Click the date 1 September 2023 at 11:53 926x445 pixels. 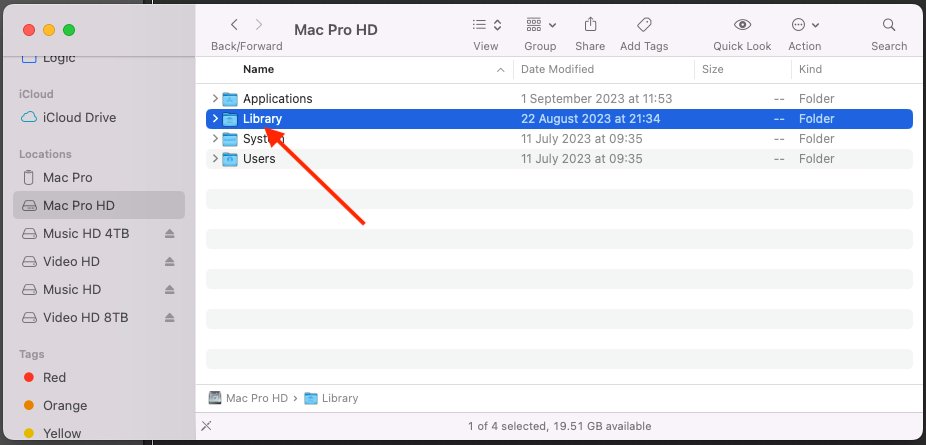point(596,99)
